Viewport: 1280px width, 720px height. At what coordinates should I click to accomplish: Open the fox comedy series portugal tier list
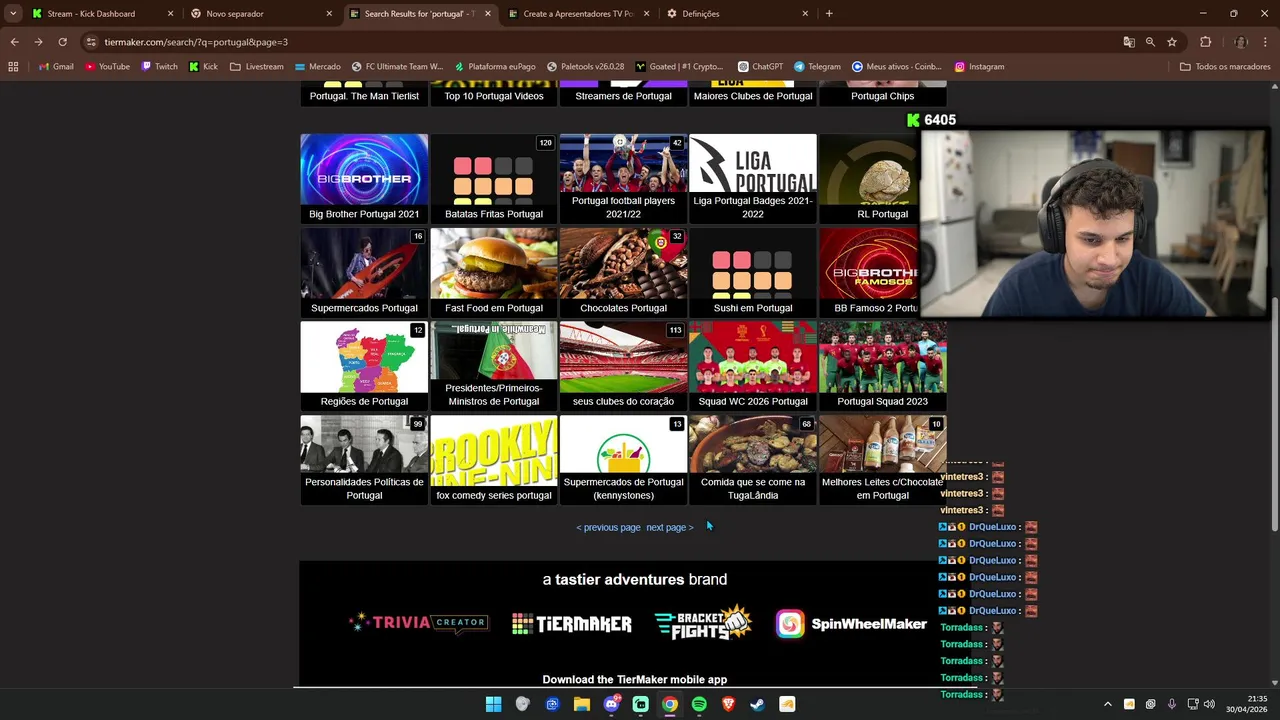494,460
